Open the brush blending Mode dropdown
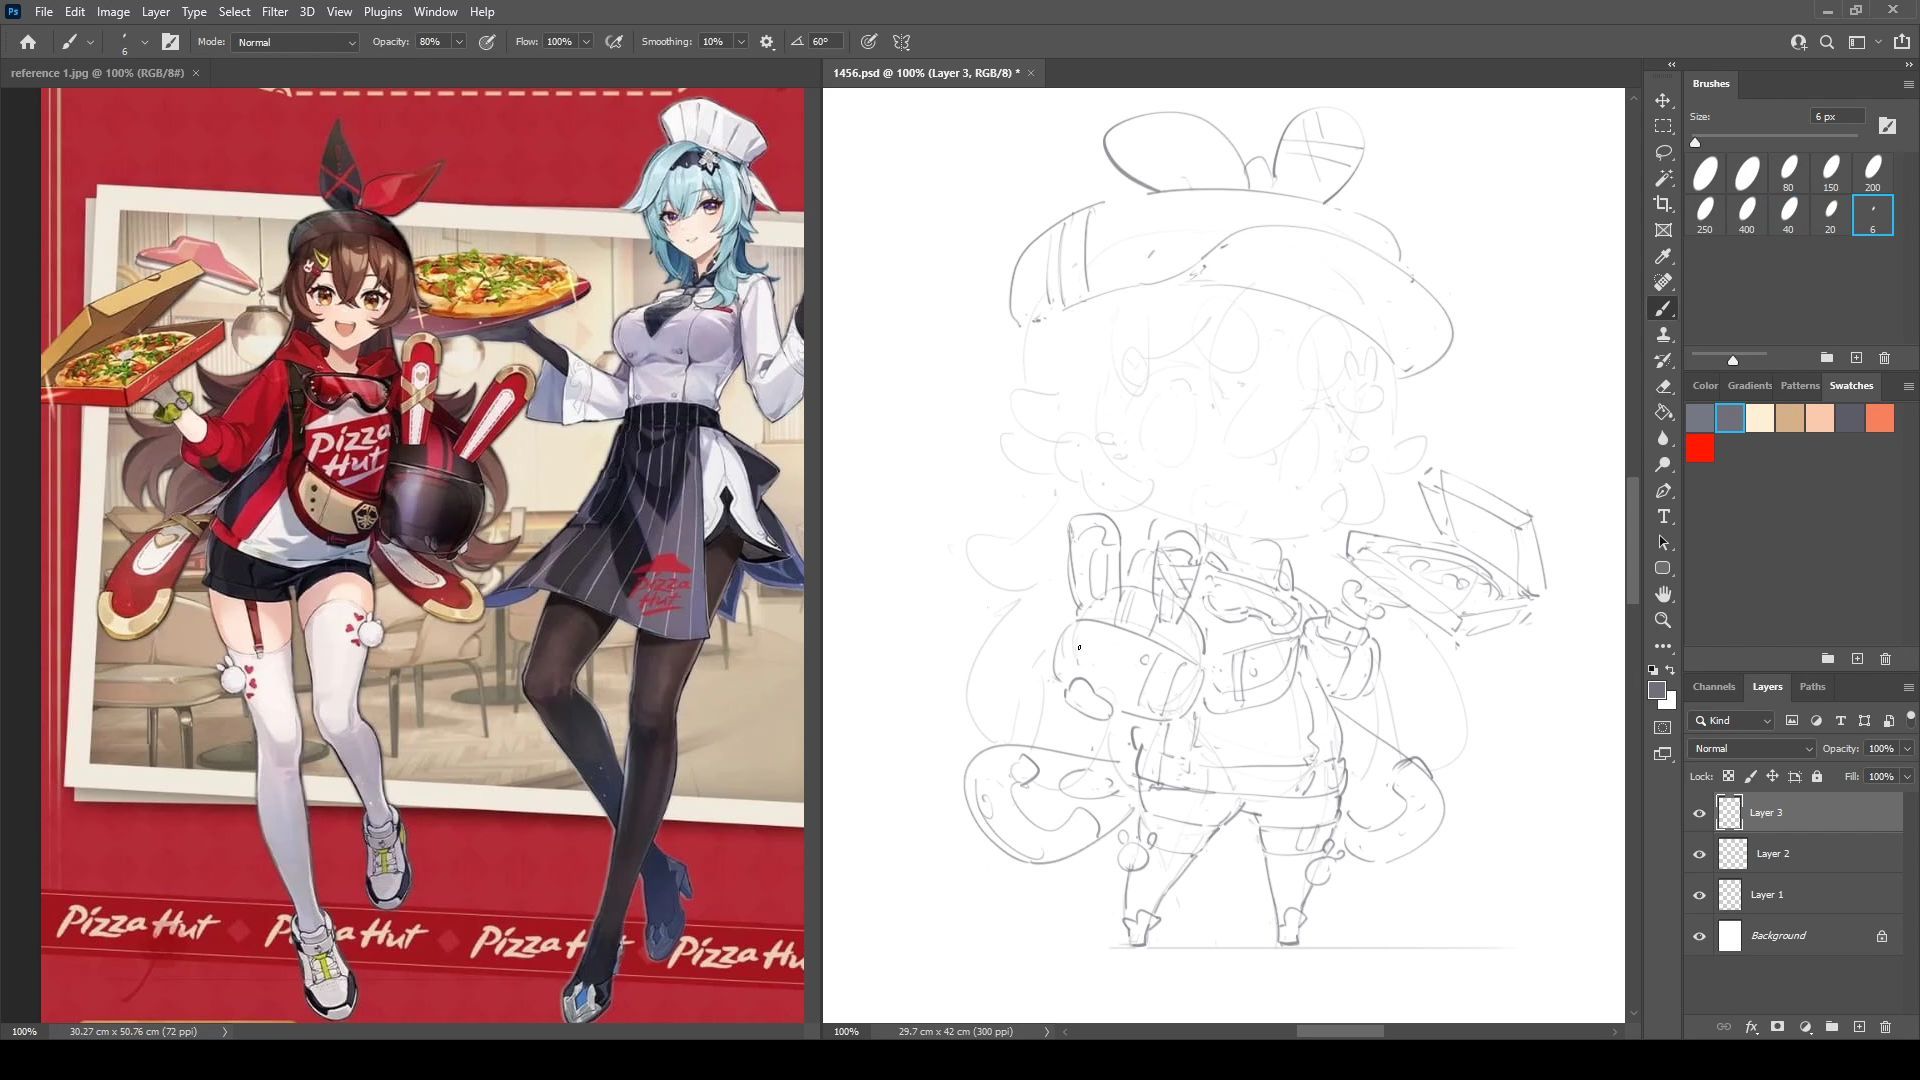Screen dimensions: 1920x1080 click(x=295, y=42)
